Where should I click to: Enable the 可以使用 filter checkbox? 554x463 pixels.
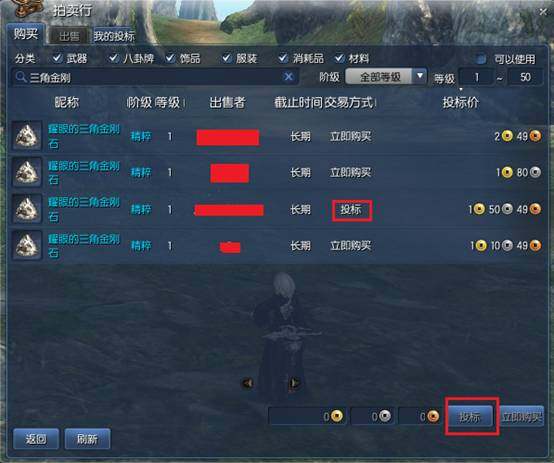pos(481,59)
